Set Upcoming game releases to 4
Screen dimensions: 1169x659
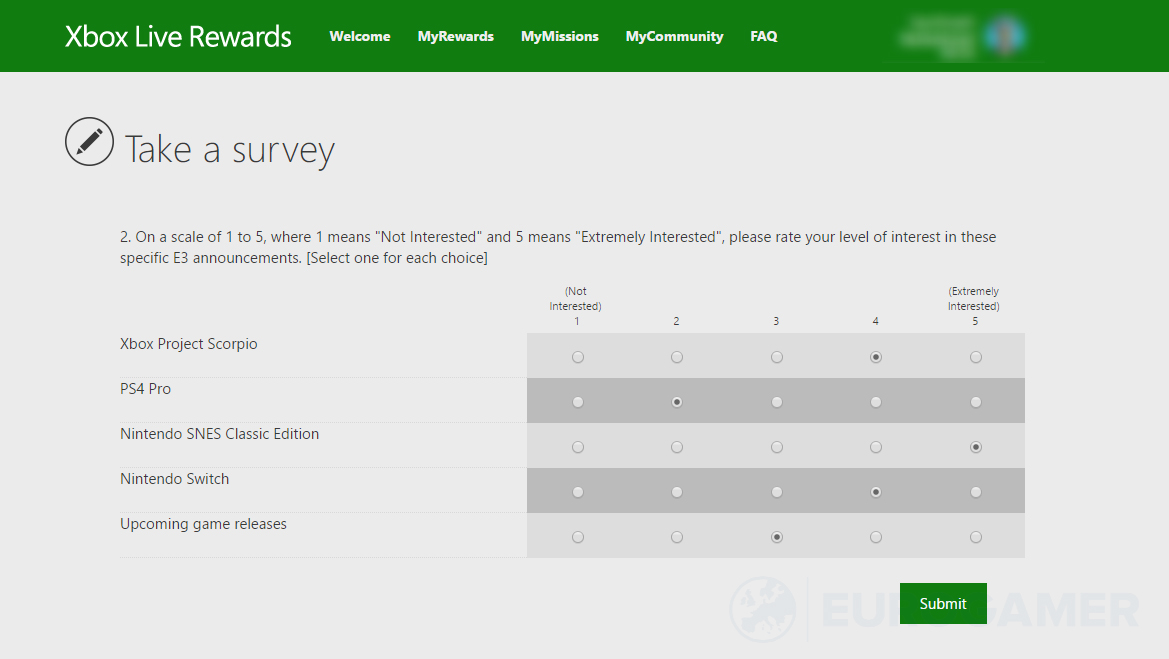[x=876, y=537]
